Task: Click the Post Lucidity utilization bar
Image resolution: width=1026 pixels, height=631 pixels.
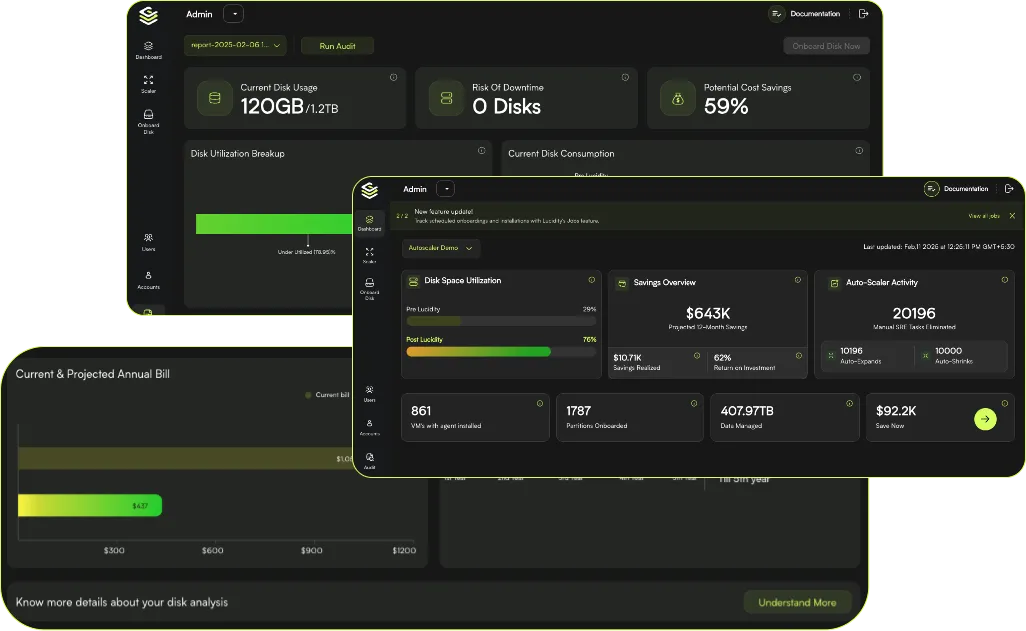Action: (501, 352)
